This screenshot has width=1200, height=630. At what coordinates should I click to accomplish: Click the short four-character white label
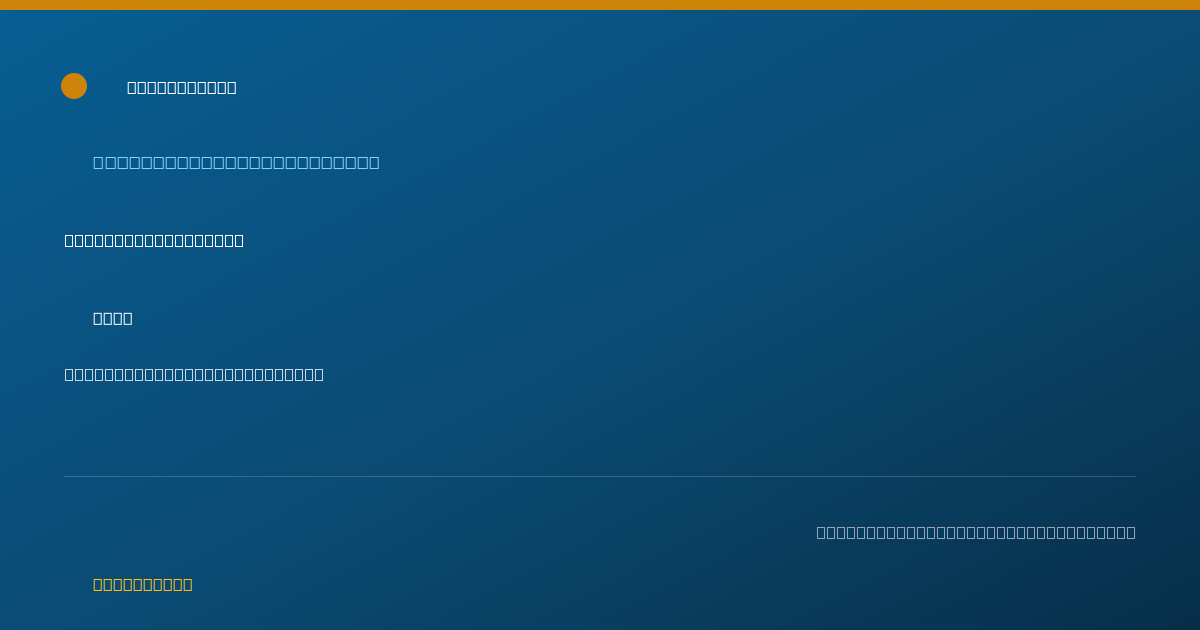113,318
